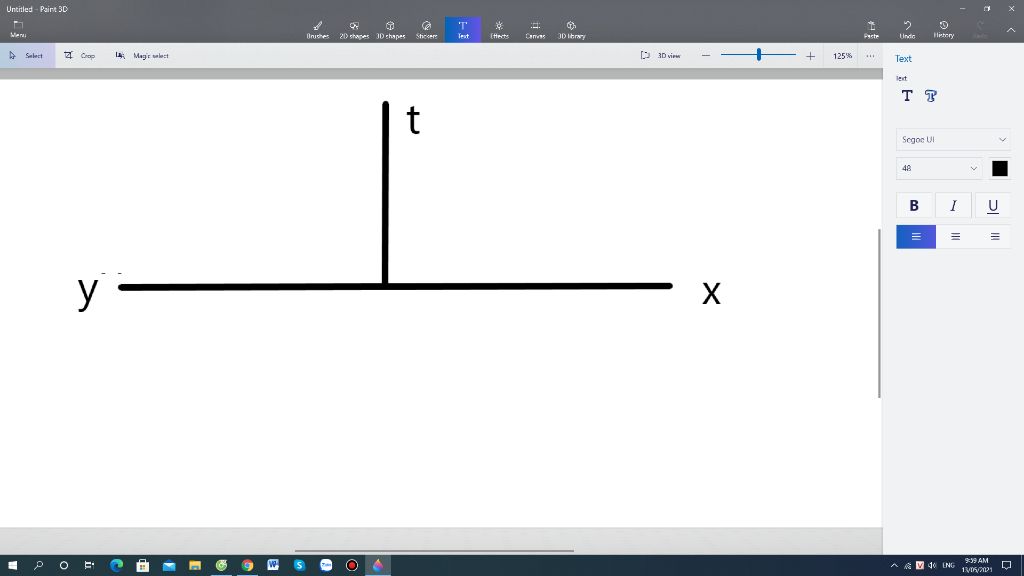Collapse the top ribbon chevron
The height and width of the screenshot is (576, 1024).
tap(1011, 30)
